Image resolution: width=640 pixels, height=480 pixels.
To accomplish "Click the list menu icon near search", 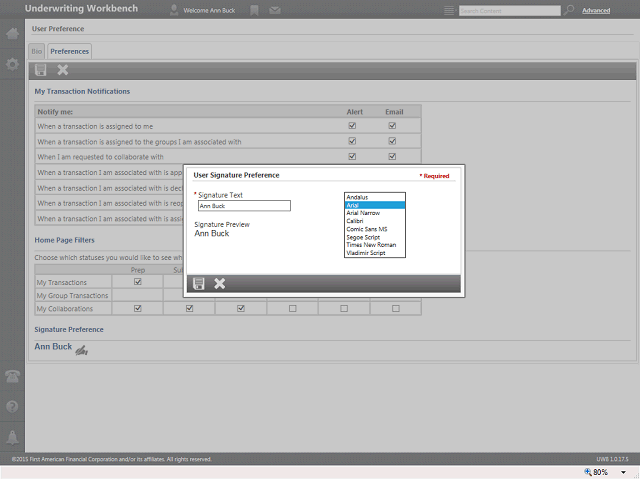I will point(449,11).
